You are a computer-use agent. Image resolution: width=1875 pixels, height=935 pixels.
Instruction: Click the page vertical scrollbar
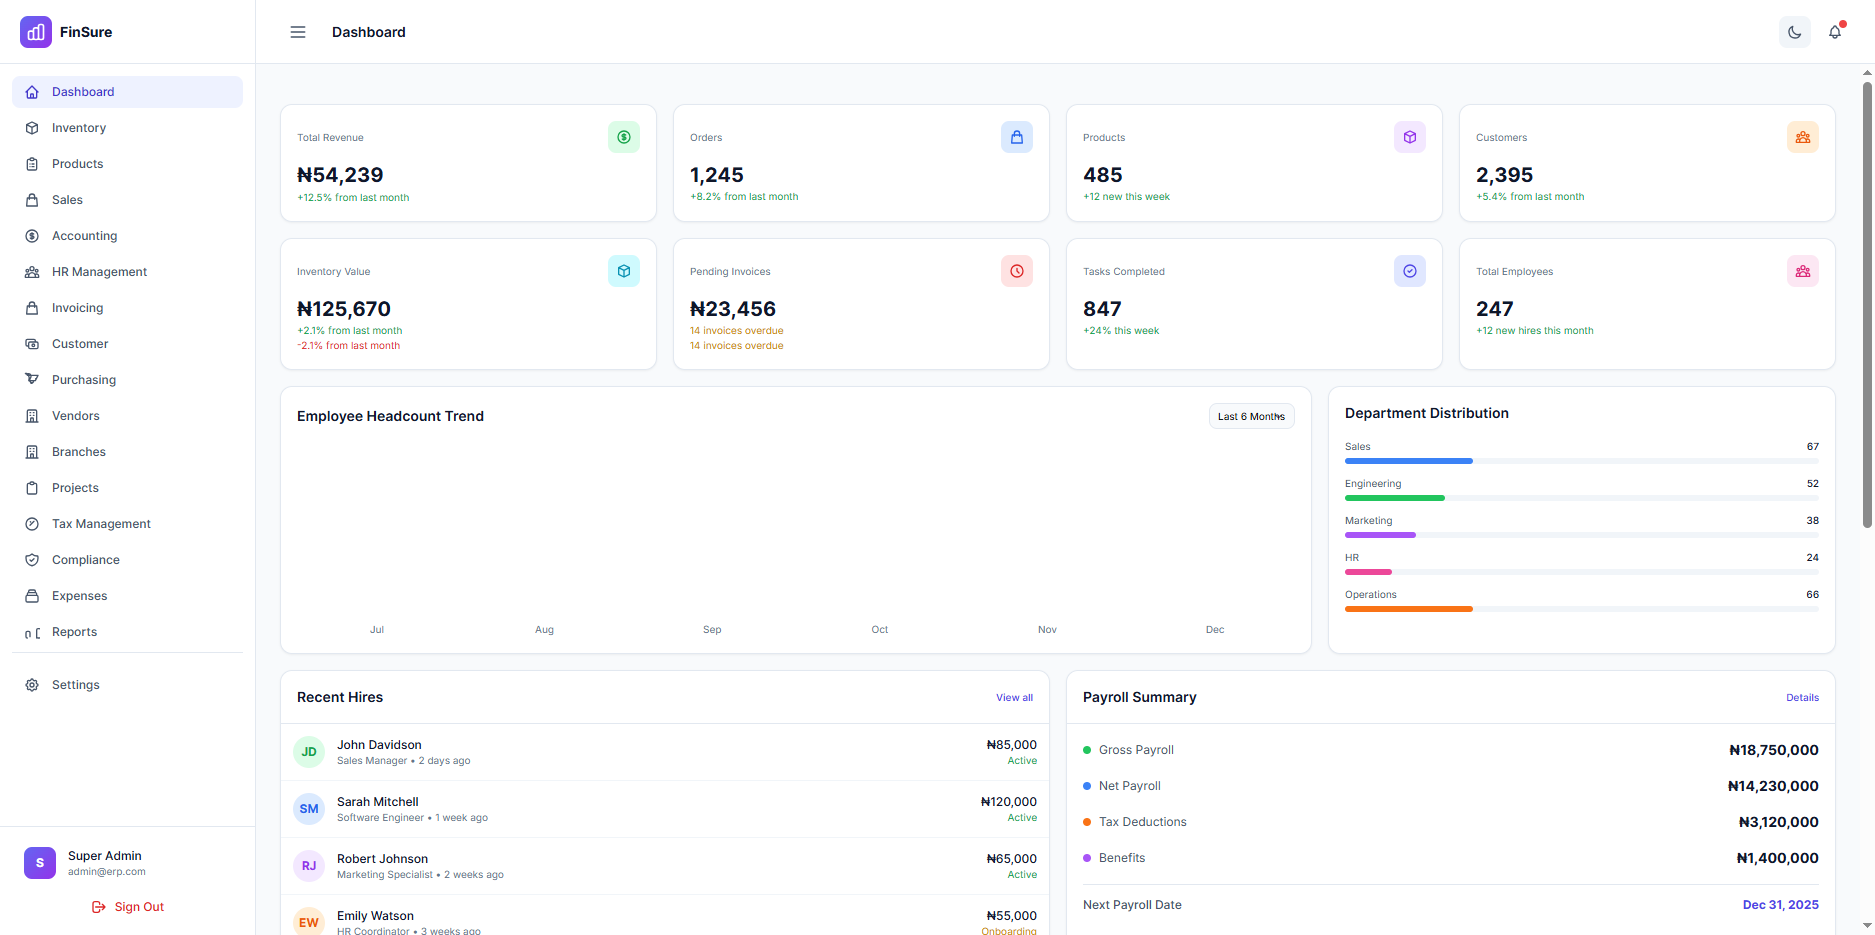click(1867, 300)
